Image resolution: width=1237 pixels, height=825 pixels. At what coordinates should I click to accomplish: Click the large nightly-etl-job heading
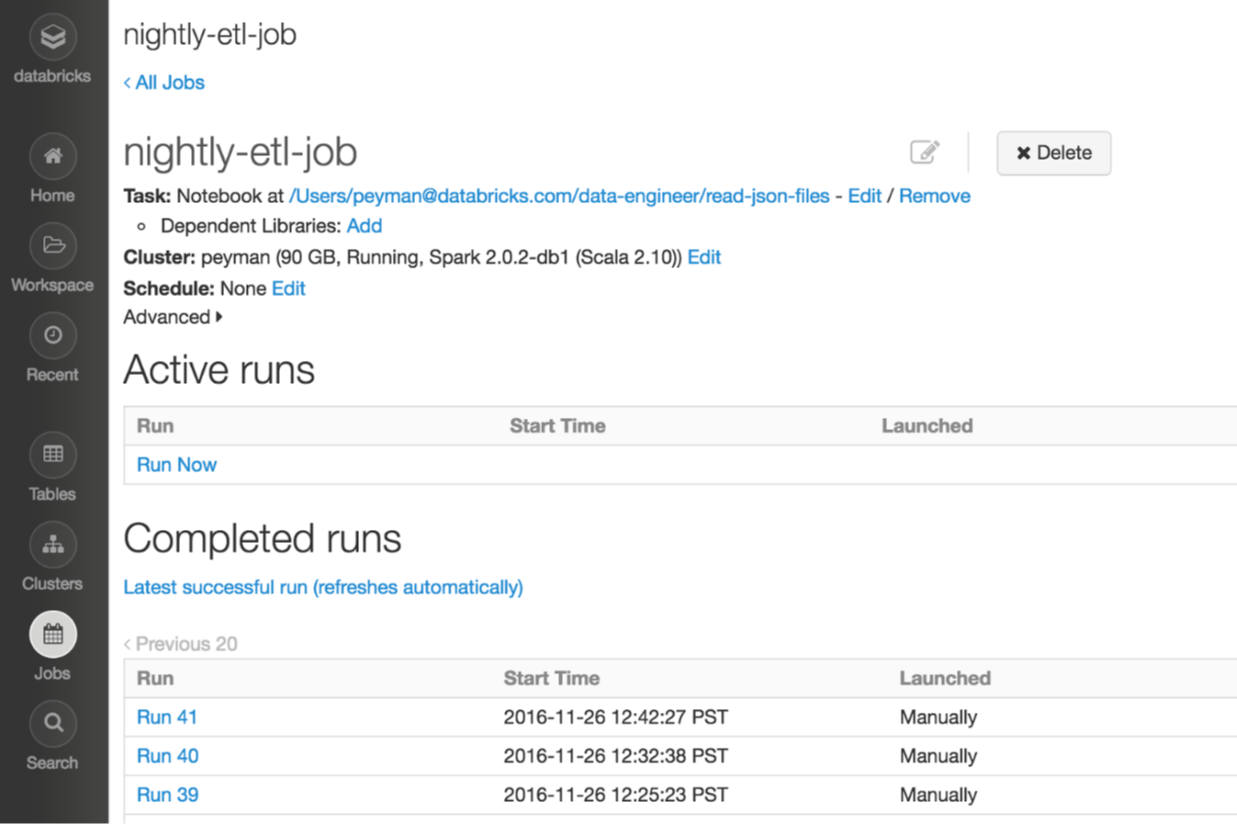point(240,153)
